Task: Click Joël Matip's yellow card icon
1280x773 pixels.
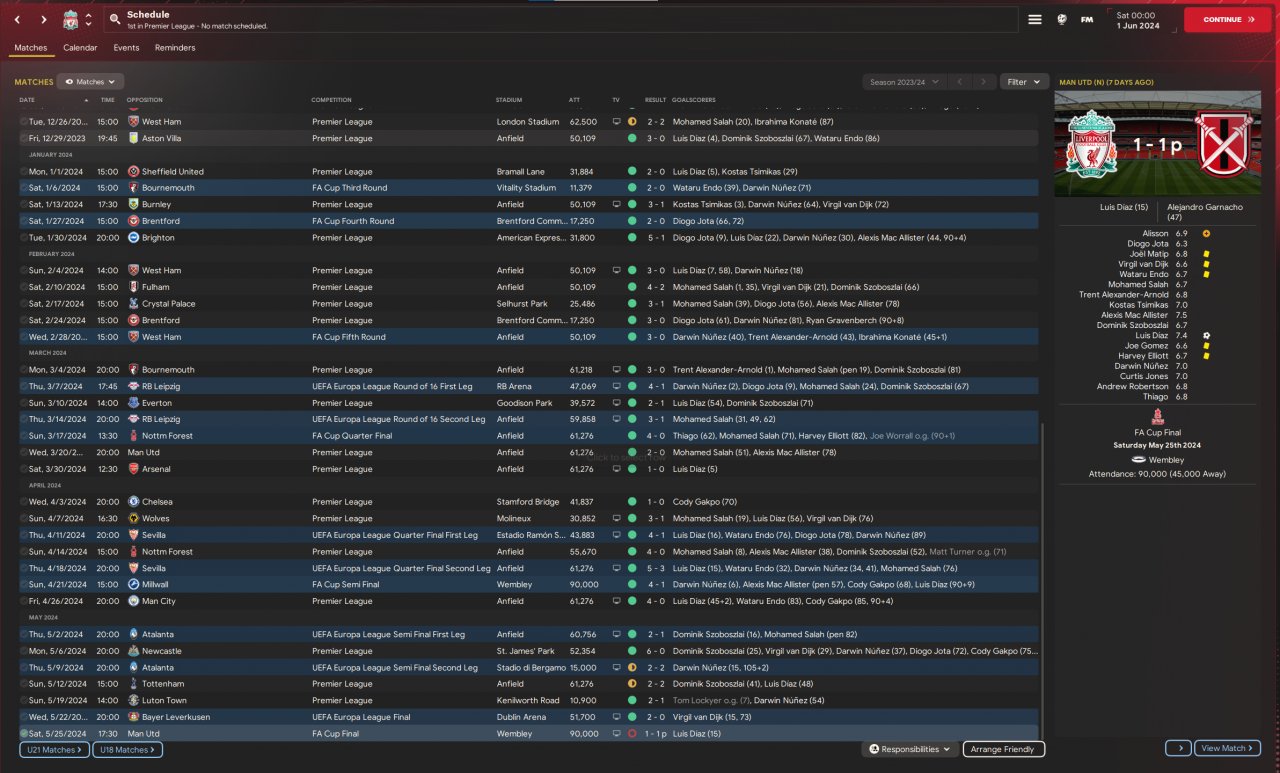Action: [x=1206, y=254]
